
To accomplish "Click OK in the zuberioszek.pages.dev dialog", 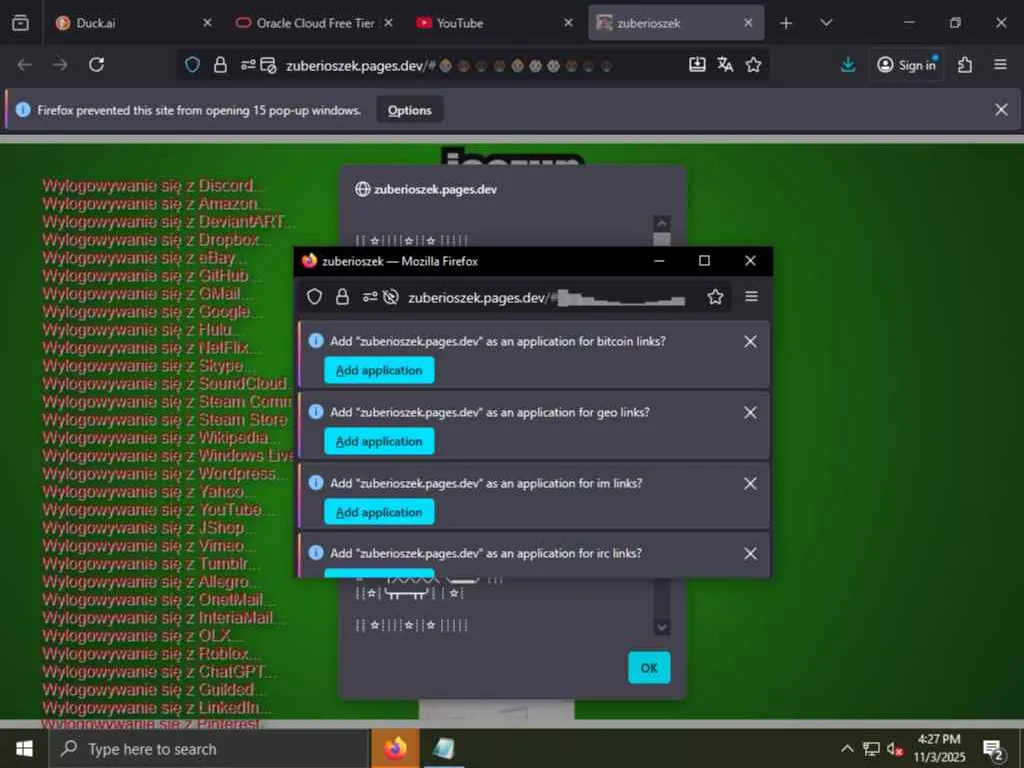I will [x=649, y=667].
